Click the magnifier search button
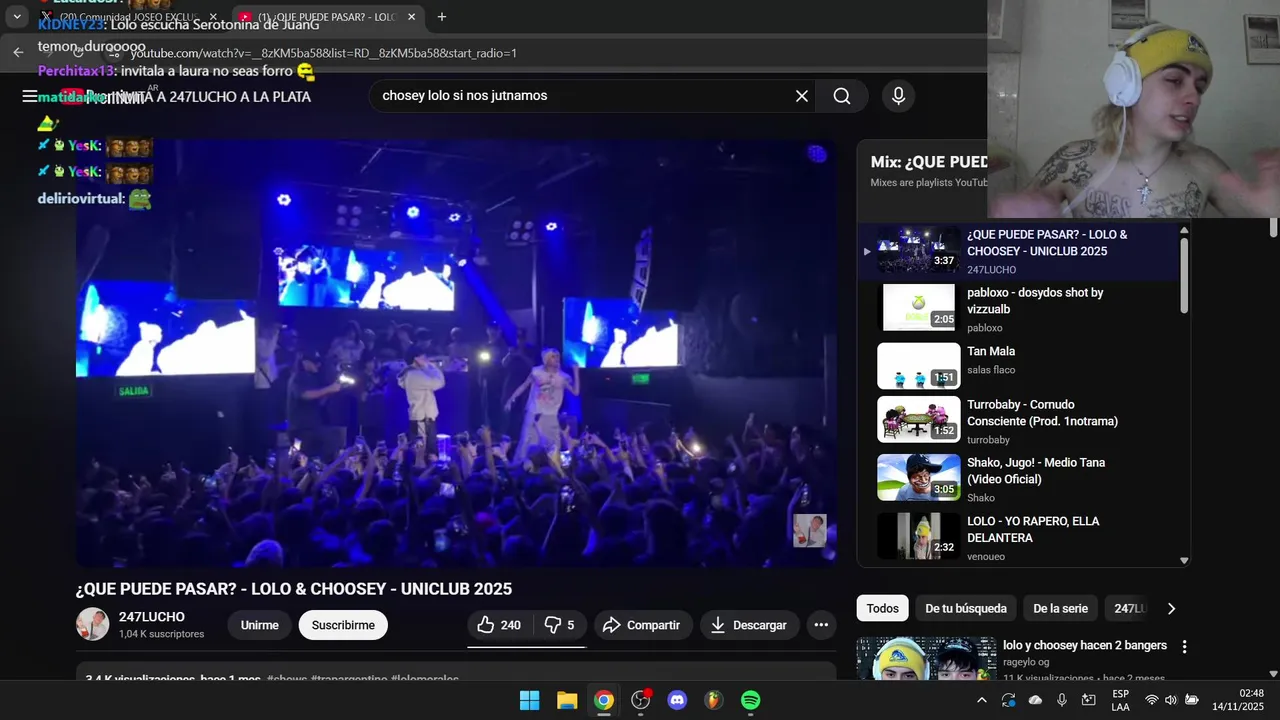This screenshot has height=720, width=1280. pos(842,96)
